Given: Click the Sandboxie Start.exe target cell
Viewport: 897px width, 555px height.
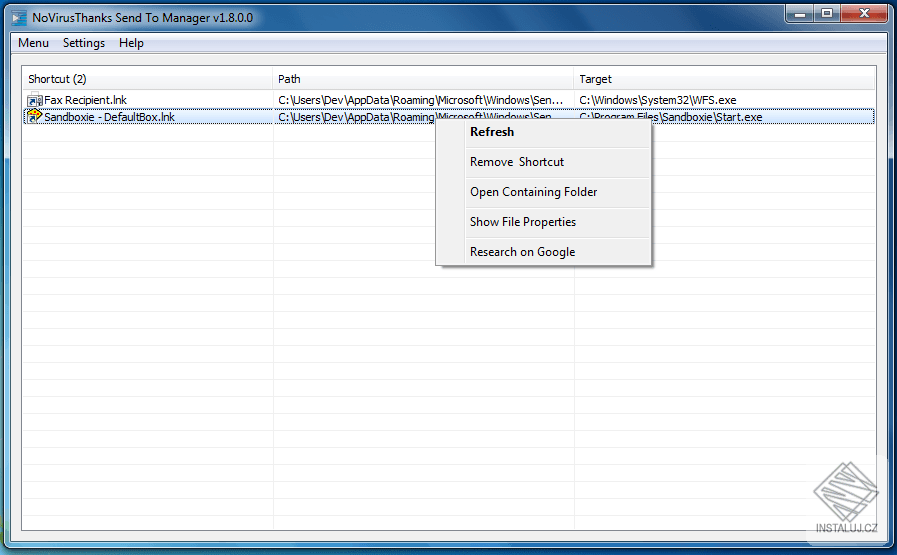Looking at the screenshot, I should pos(670,117).
